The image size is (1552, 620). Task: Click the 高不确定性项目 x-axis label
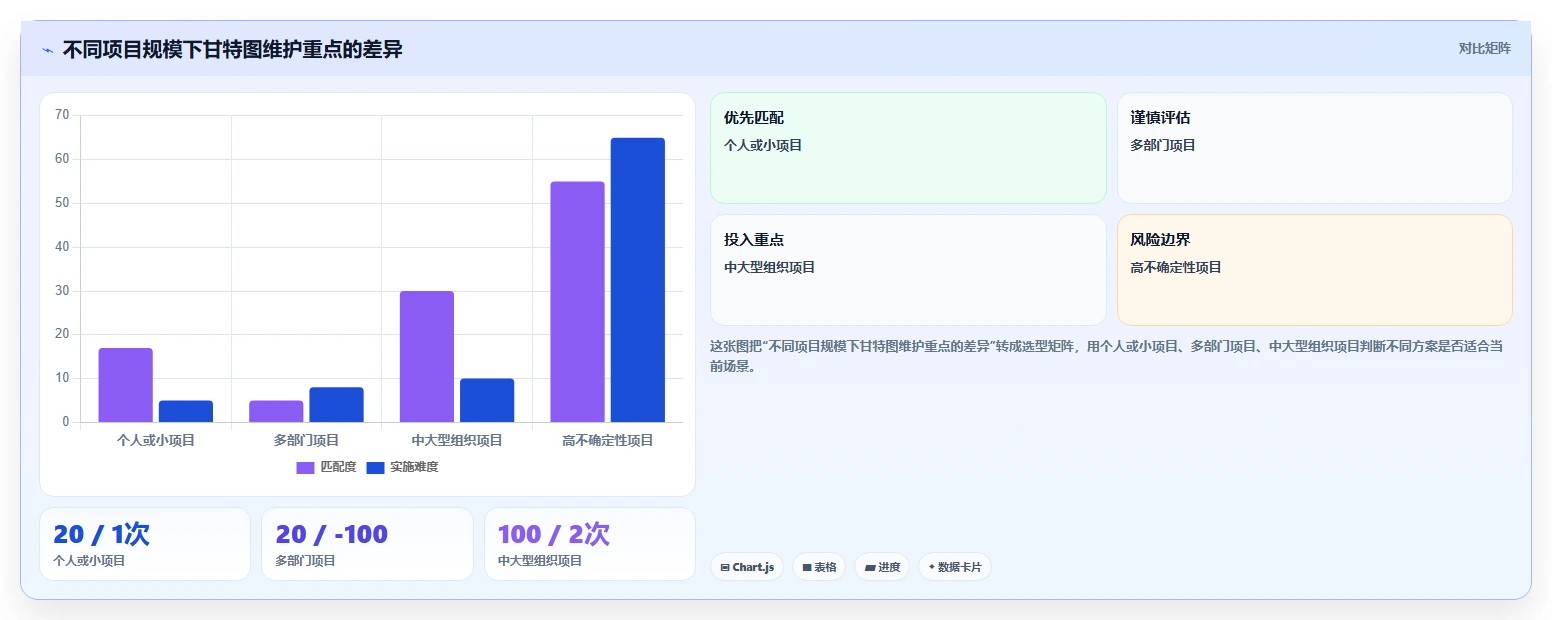click(607, 440)
